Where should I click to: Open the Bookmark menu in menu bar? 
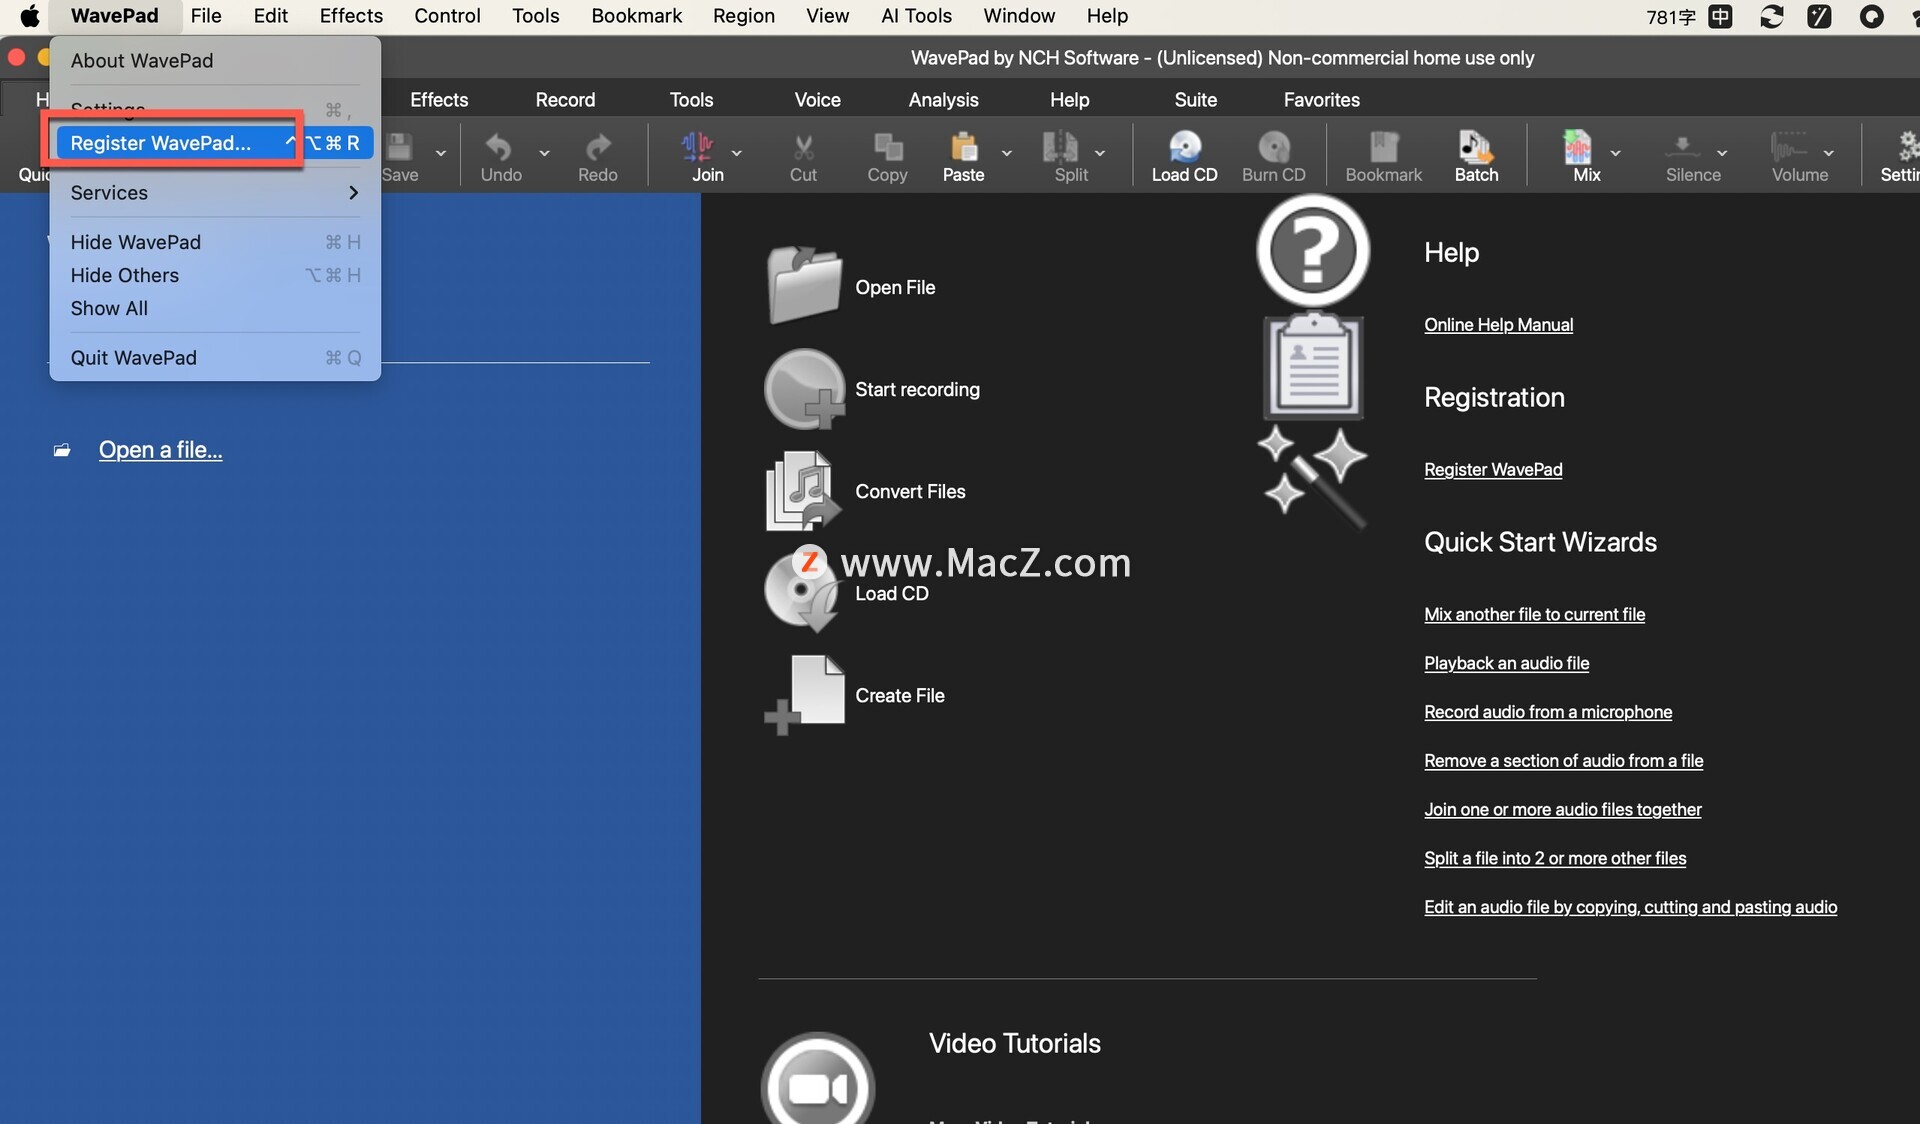[636, 16]
